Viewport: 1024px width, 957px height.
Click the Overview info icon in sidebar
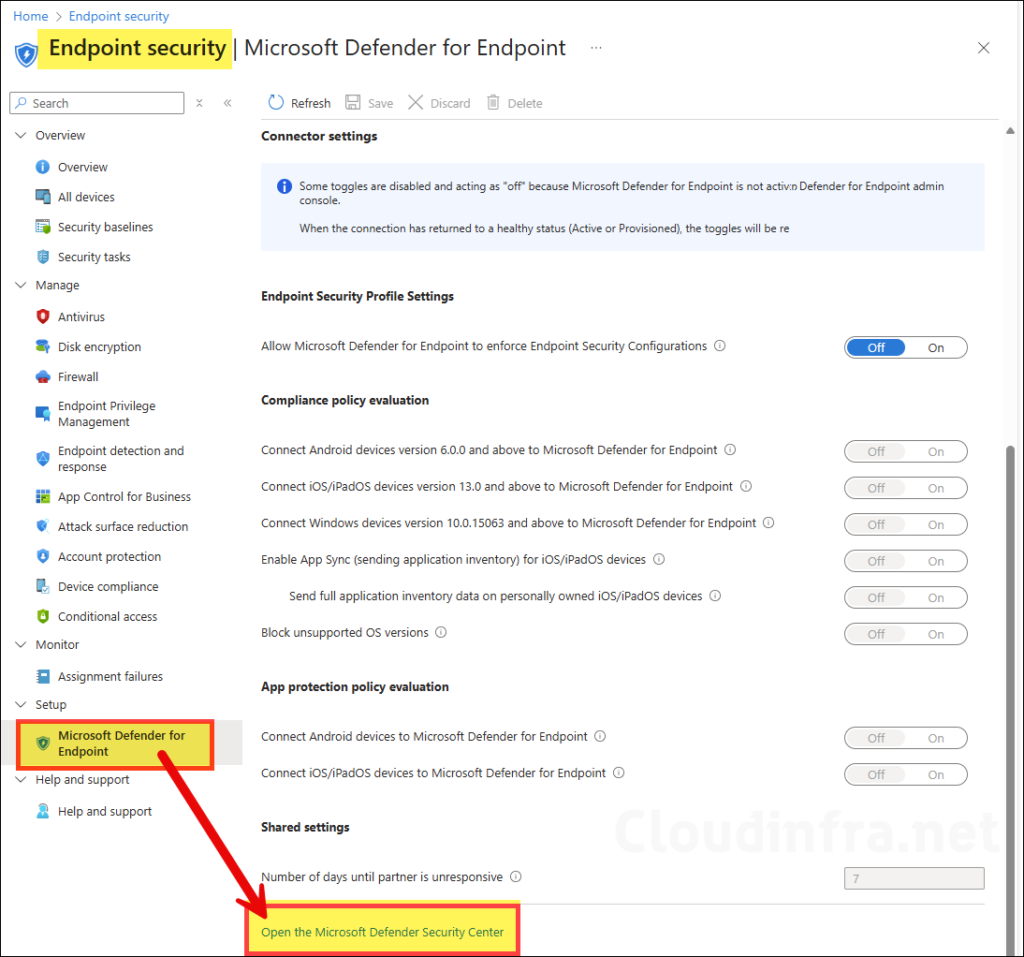coord(42,167)
